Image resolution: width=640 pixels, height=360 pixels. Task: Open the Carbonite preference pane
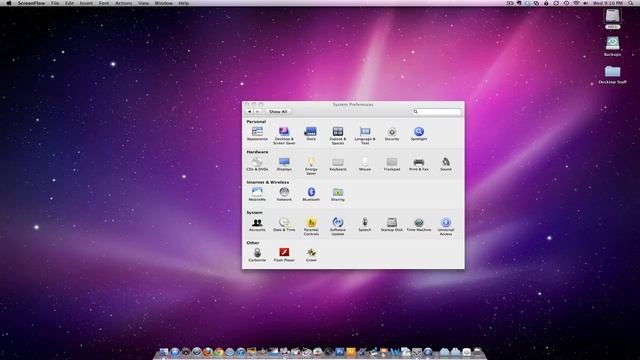[x=257, y=255]
